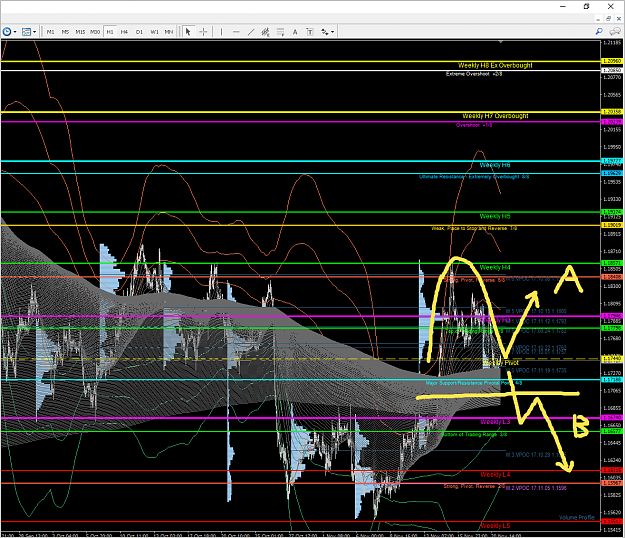Click the 'Weekly L4' level label
The width and height of the screenshot is (625, 538).
495,475
